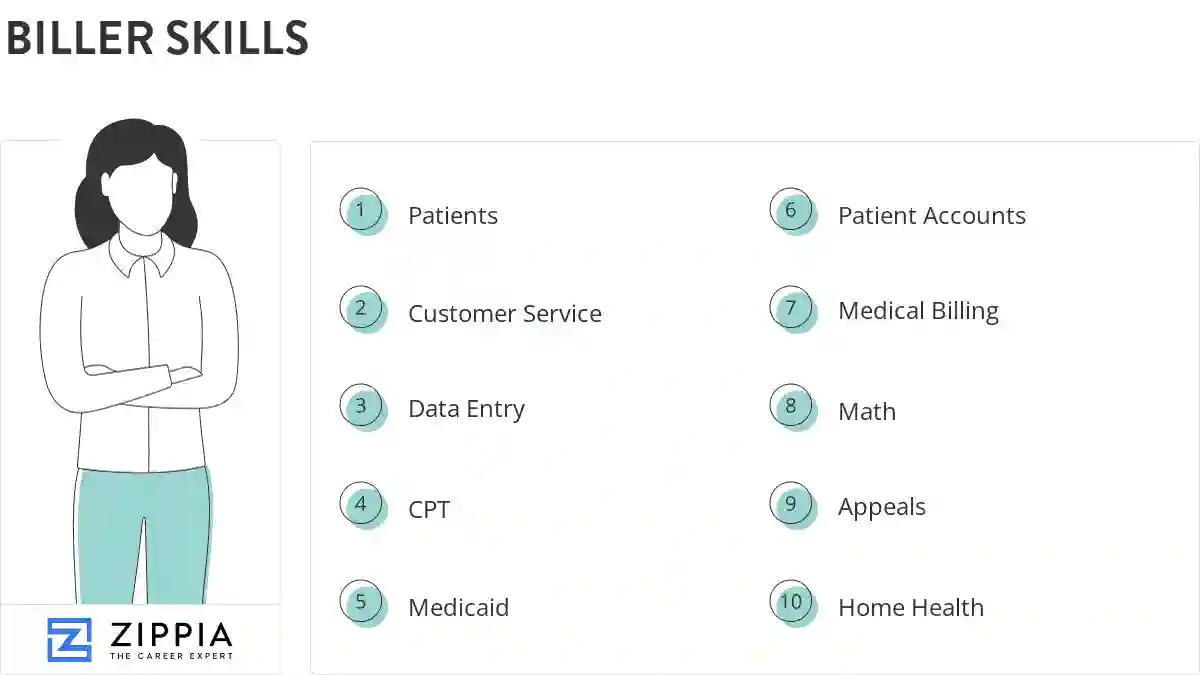This screenshot has width=1200, height=675.
Task: Select the number 5 circle badge
Action: (361, 603)
